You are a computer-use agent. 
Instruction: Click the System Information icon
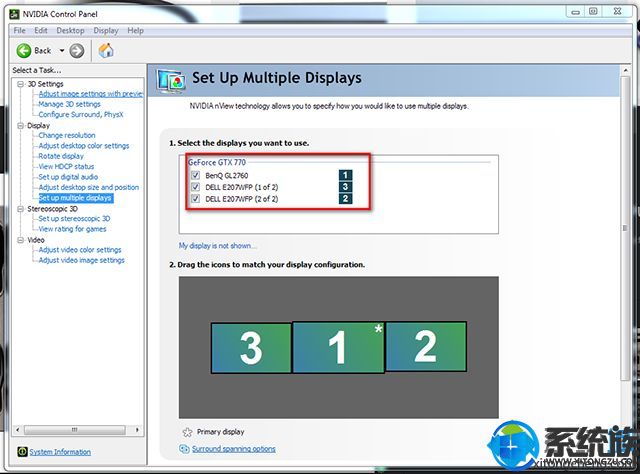(22, 452)
